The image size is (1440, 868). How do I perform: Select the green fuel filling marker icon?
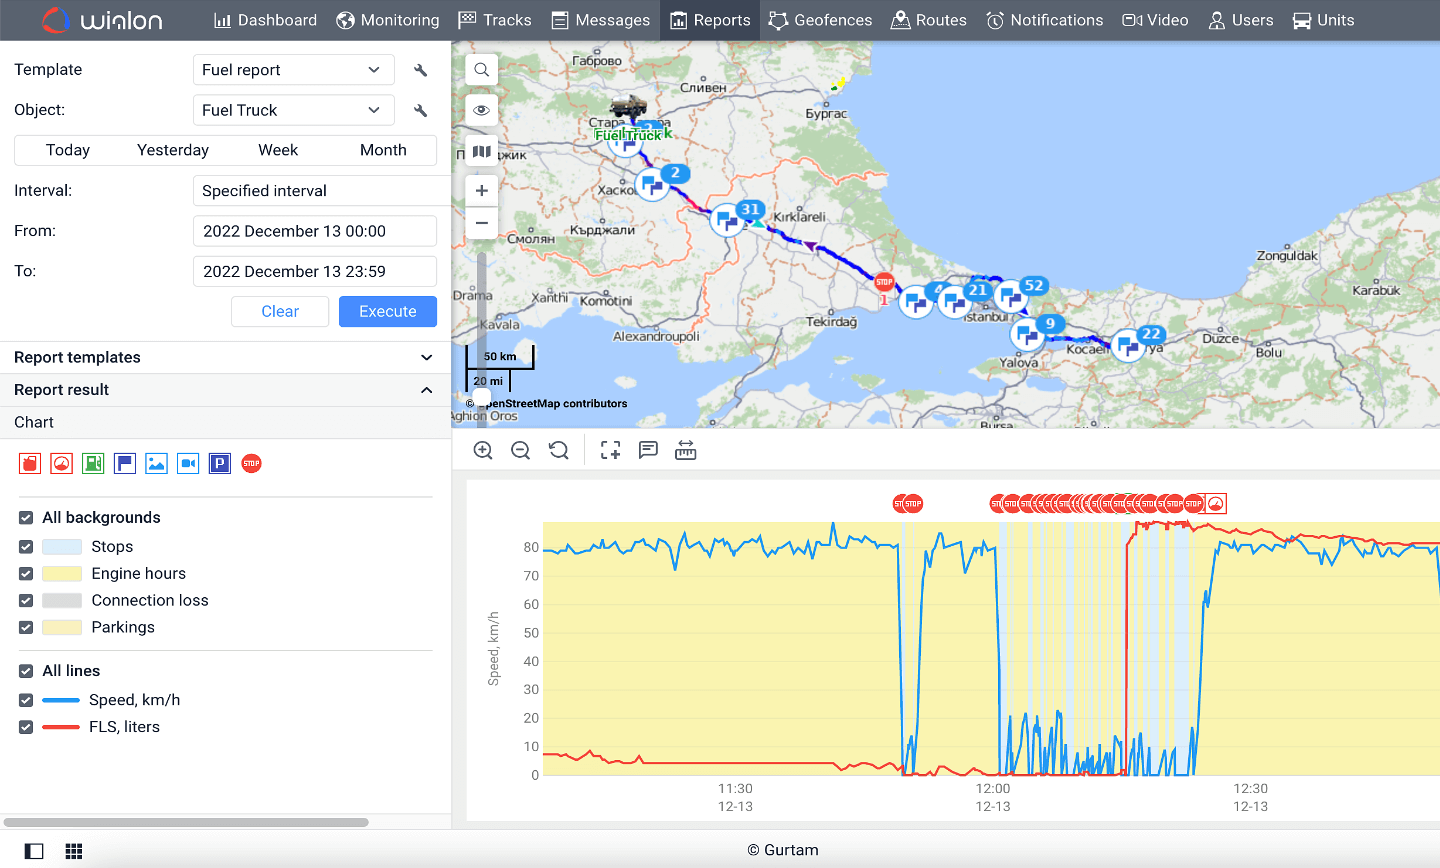pos(92,463)
